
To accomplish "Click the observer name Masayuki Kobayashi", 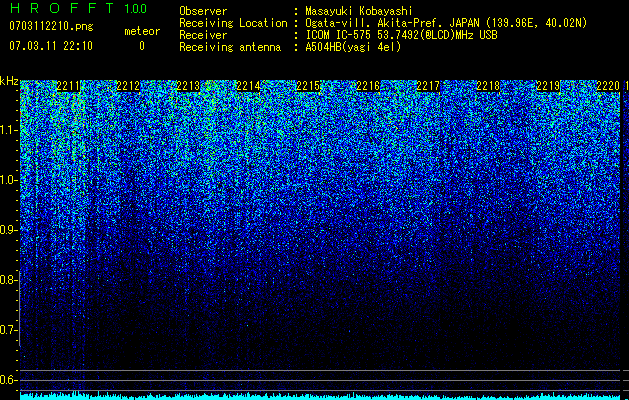I will 359,11.
